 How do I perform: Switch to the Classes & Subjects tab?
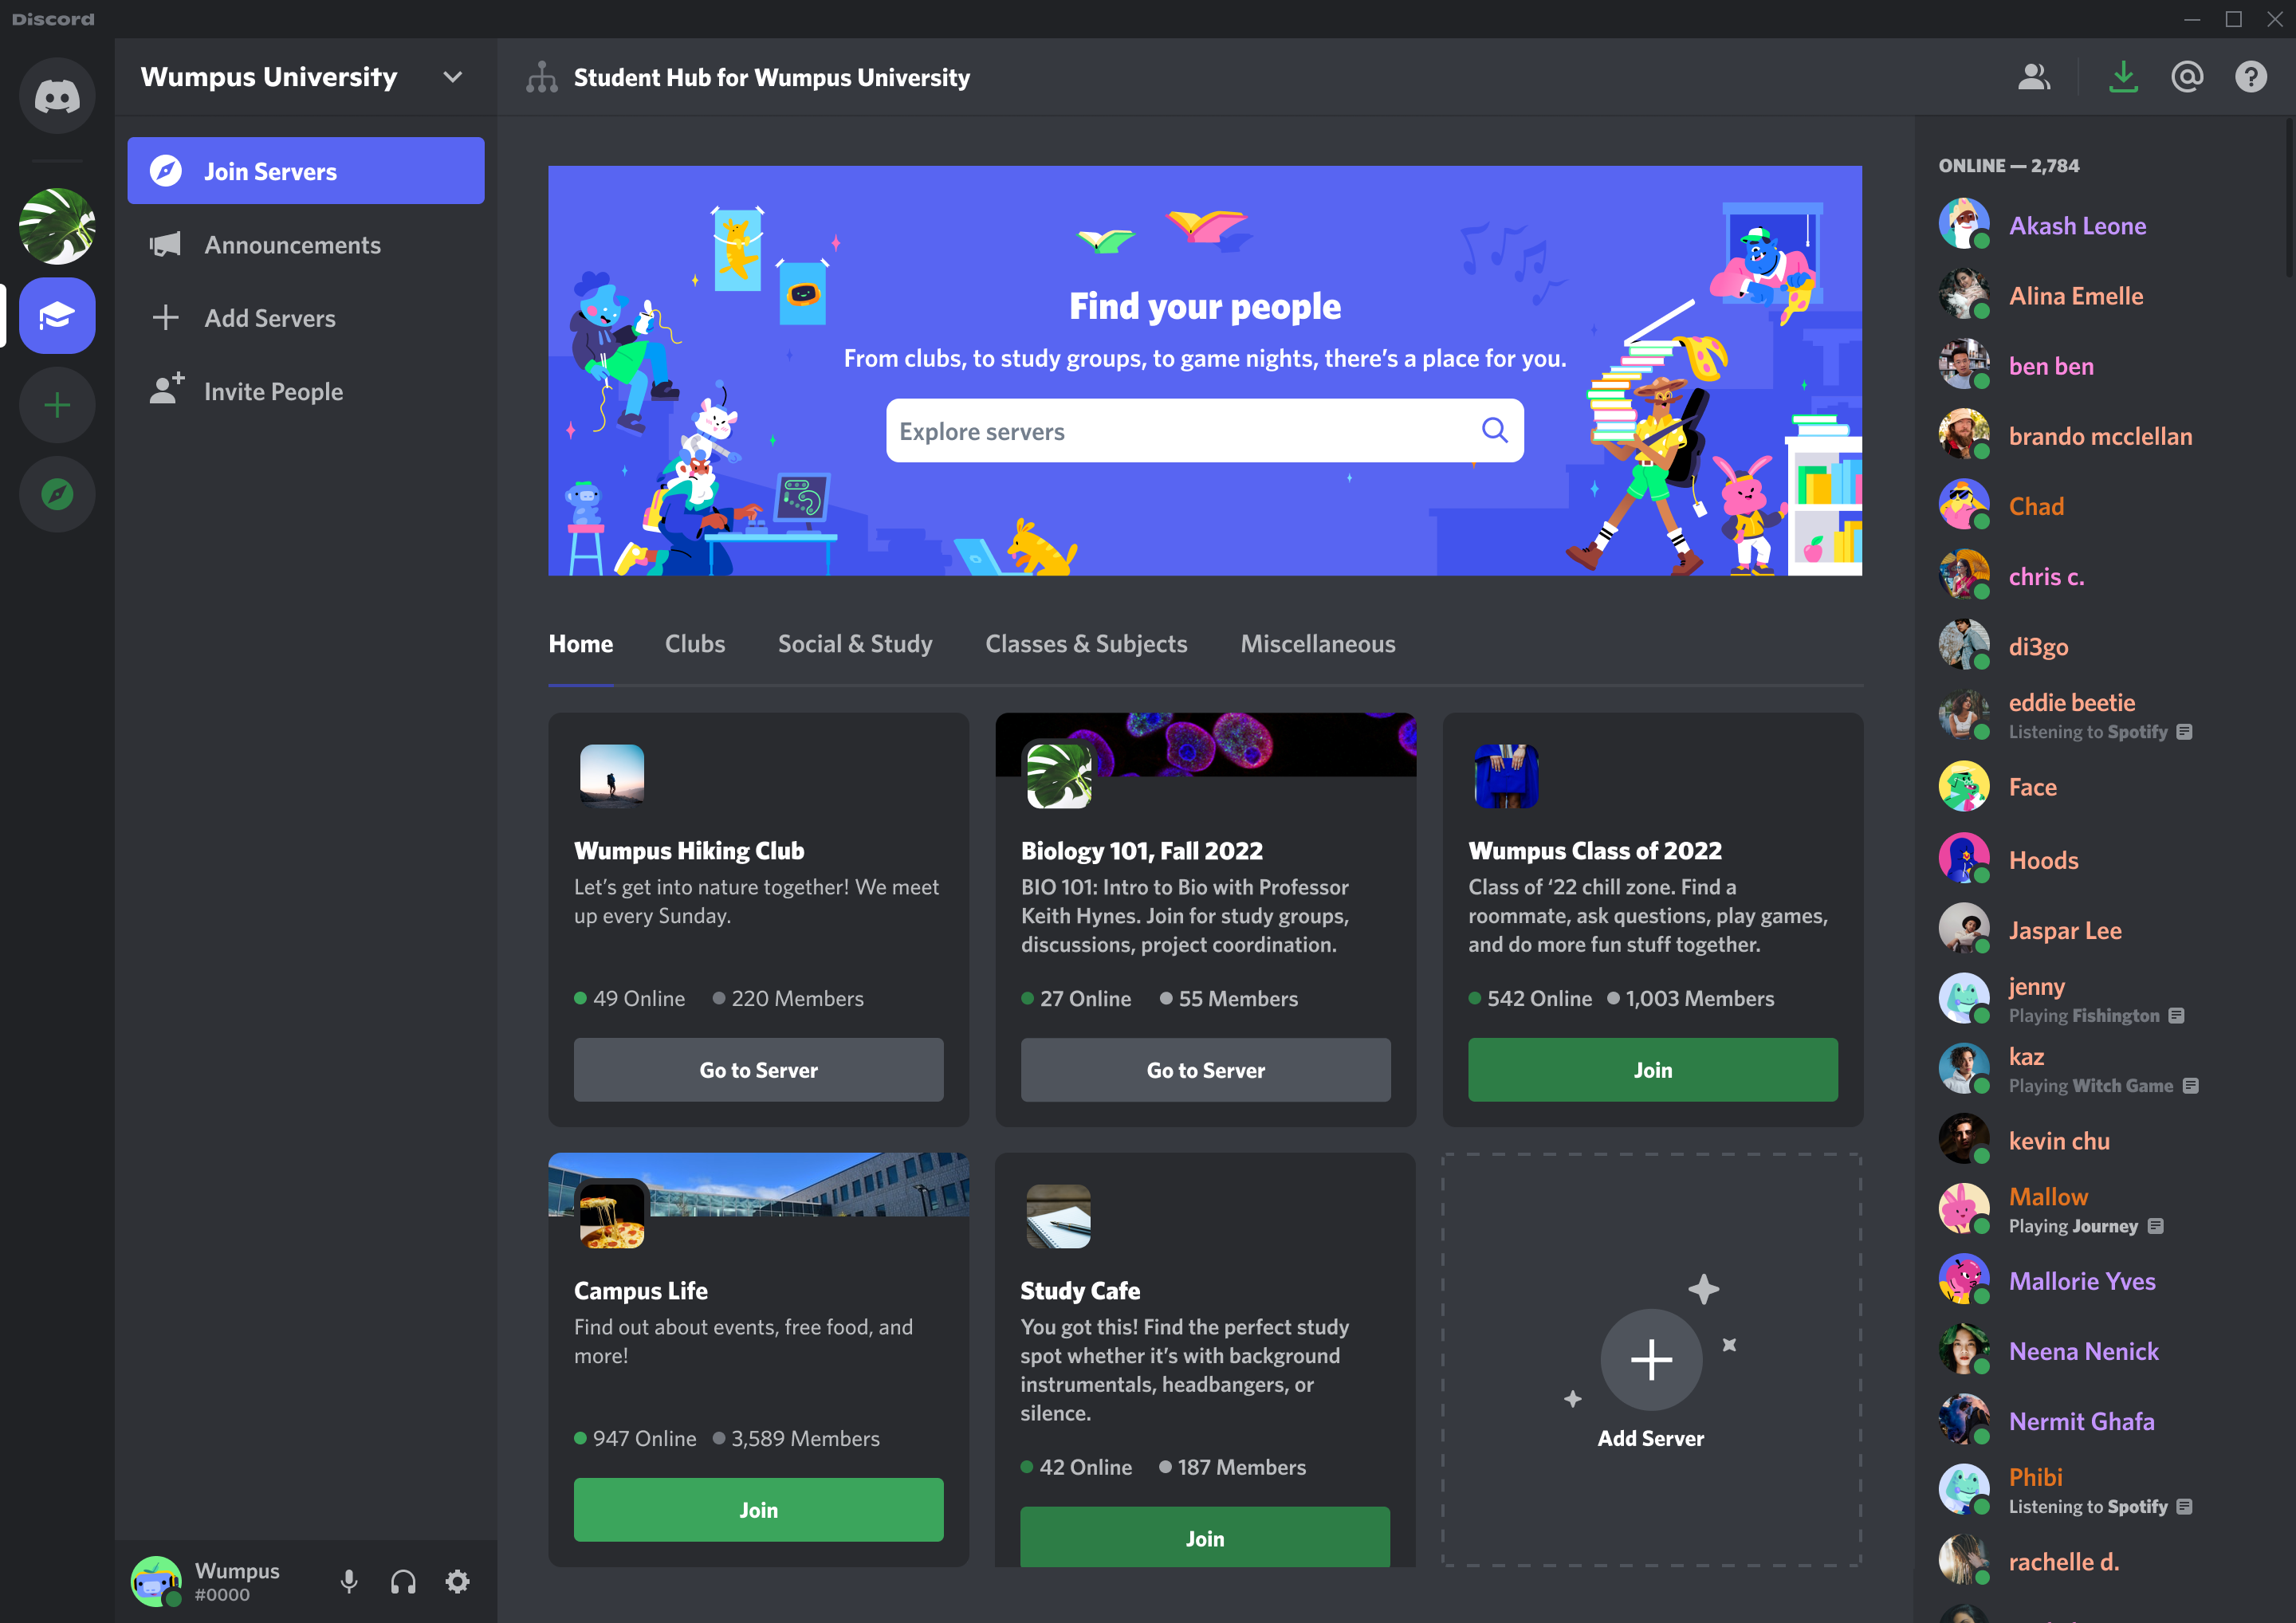[x=1086, y=643]
